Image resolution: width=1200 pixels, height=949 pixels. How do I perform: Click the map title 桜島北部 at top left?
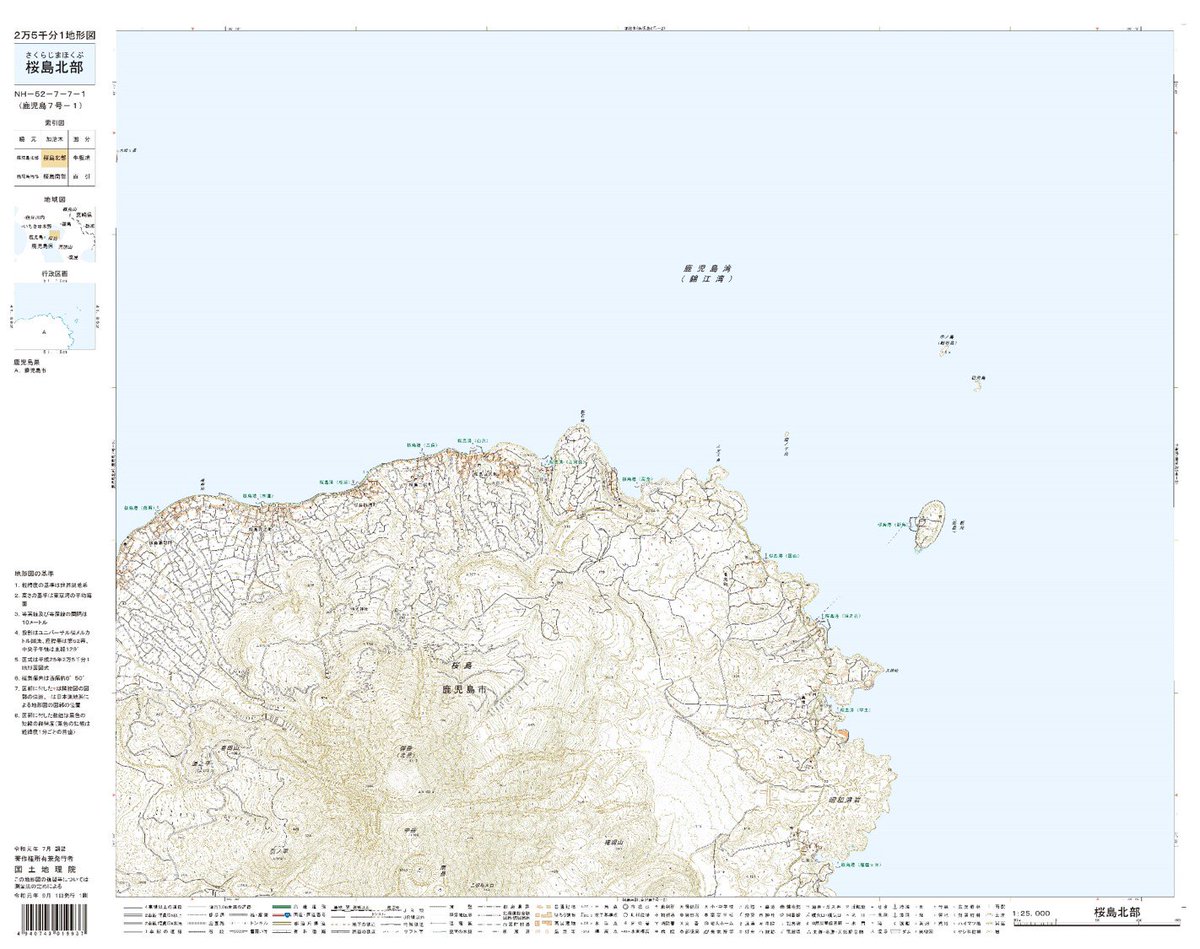pyautogui.click(x=55, y=69)
